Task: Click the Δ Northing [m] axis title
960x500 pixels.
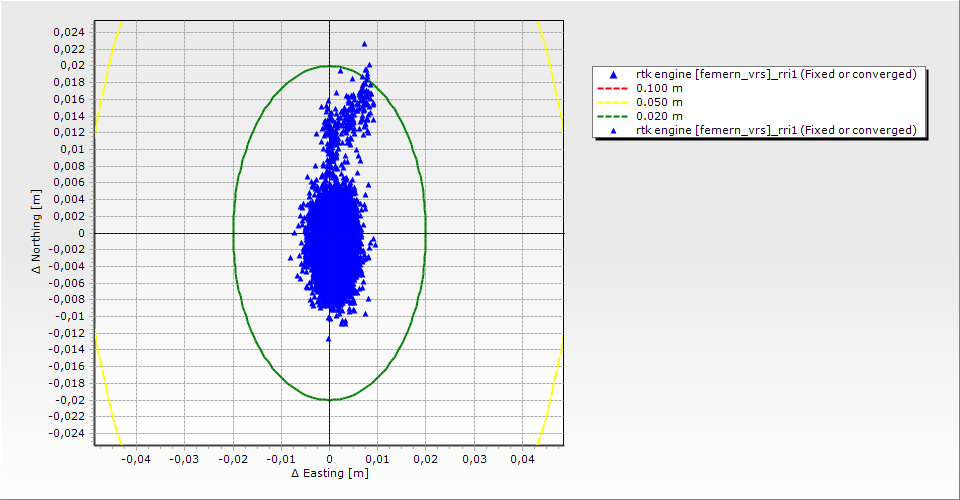Action: coord(37,233)
